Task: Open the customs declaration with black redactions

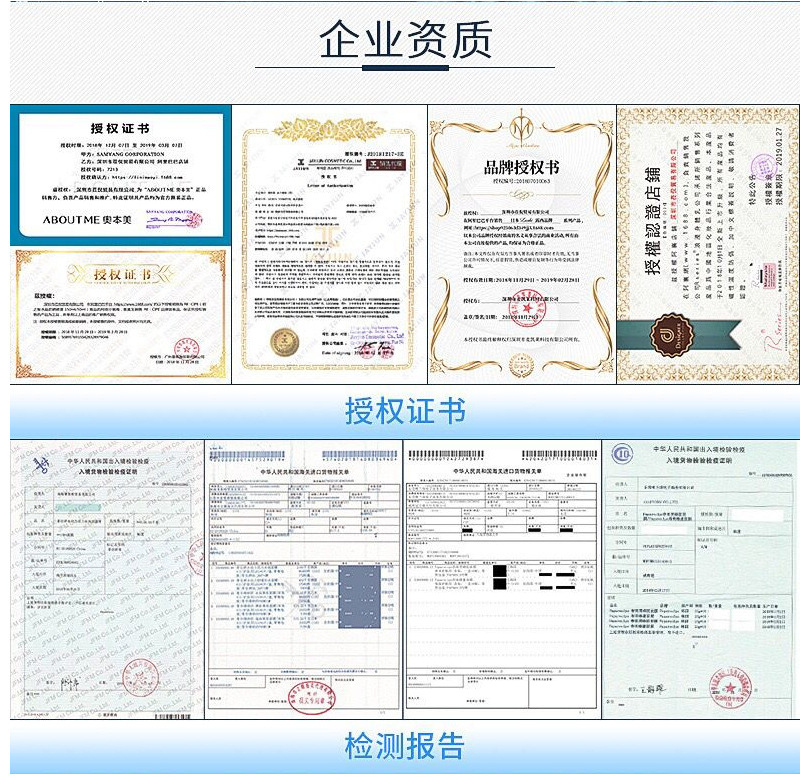Action: [x=503, y=579]
